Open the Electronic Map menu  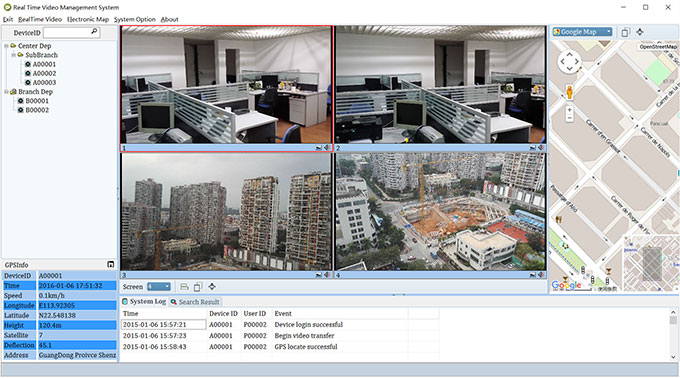coord(88,19)
